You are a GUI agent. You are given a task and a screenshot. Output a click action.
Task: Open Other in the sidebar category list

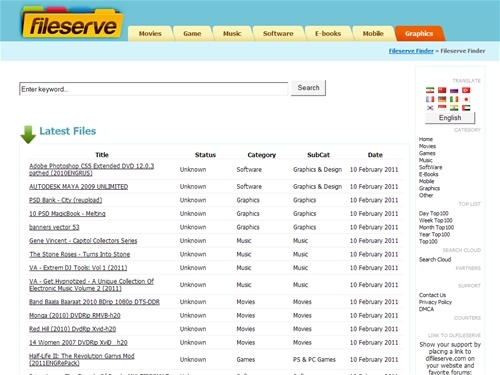[426, 195]
